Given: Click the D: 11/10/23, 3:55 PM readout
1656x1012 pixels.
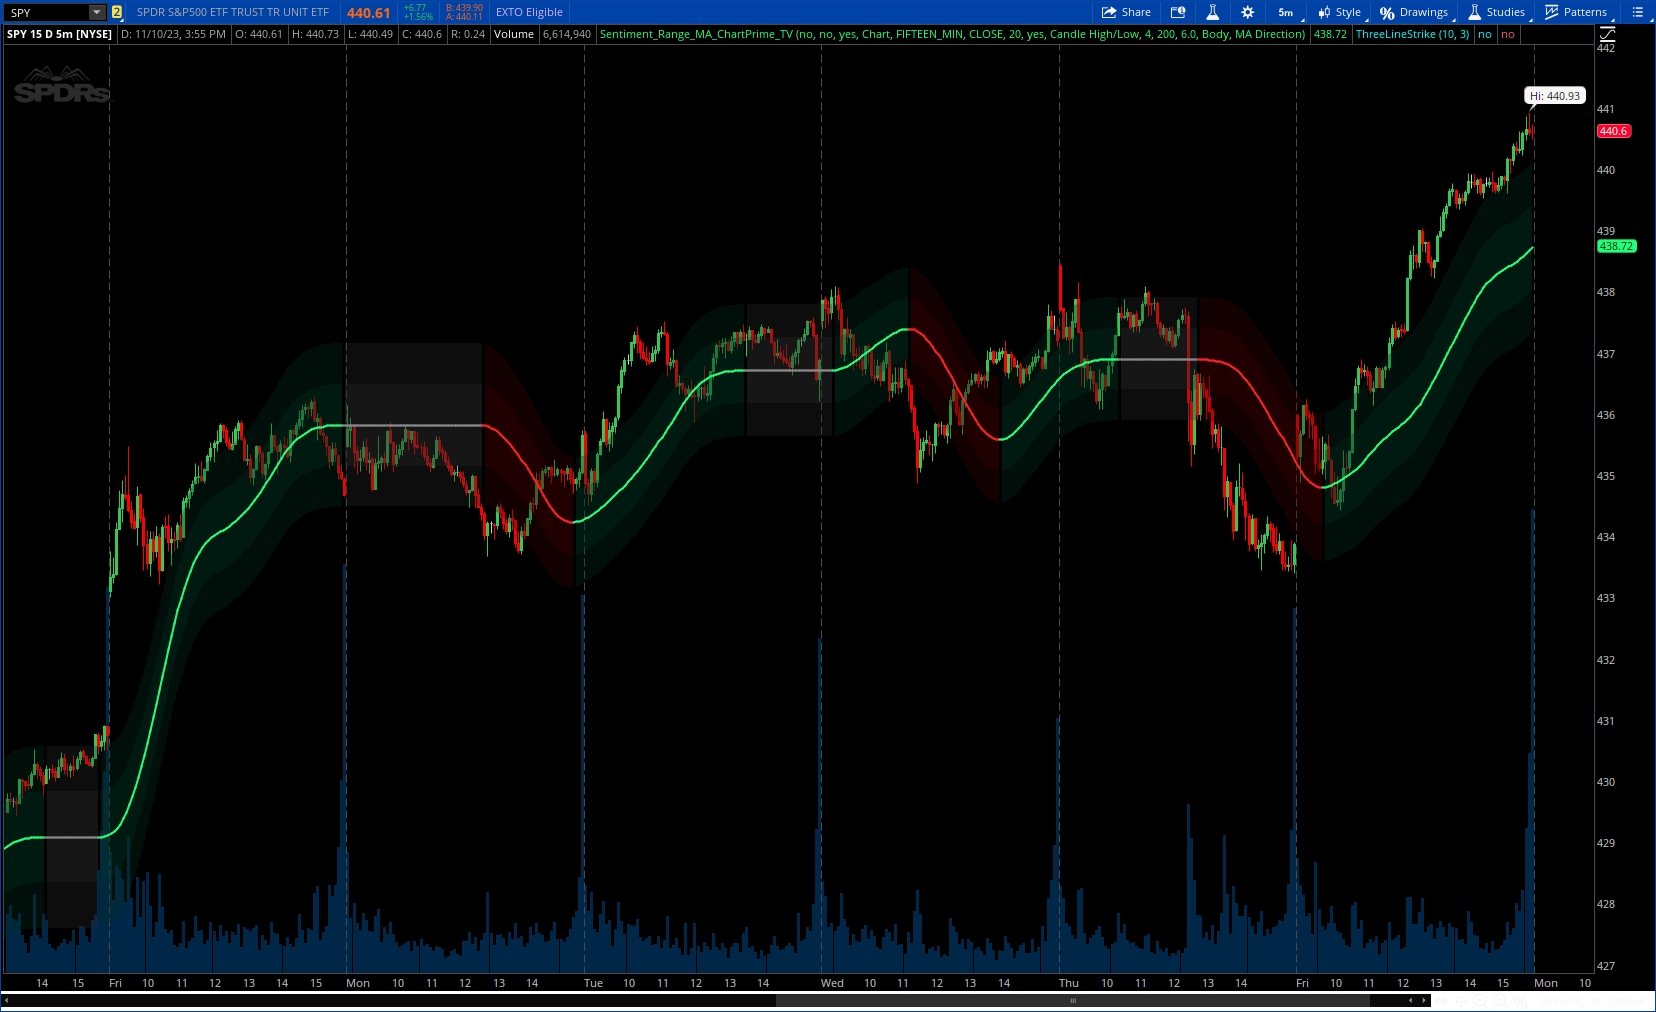Looking at the screenshot, I should [173, 34].
